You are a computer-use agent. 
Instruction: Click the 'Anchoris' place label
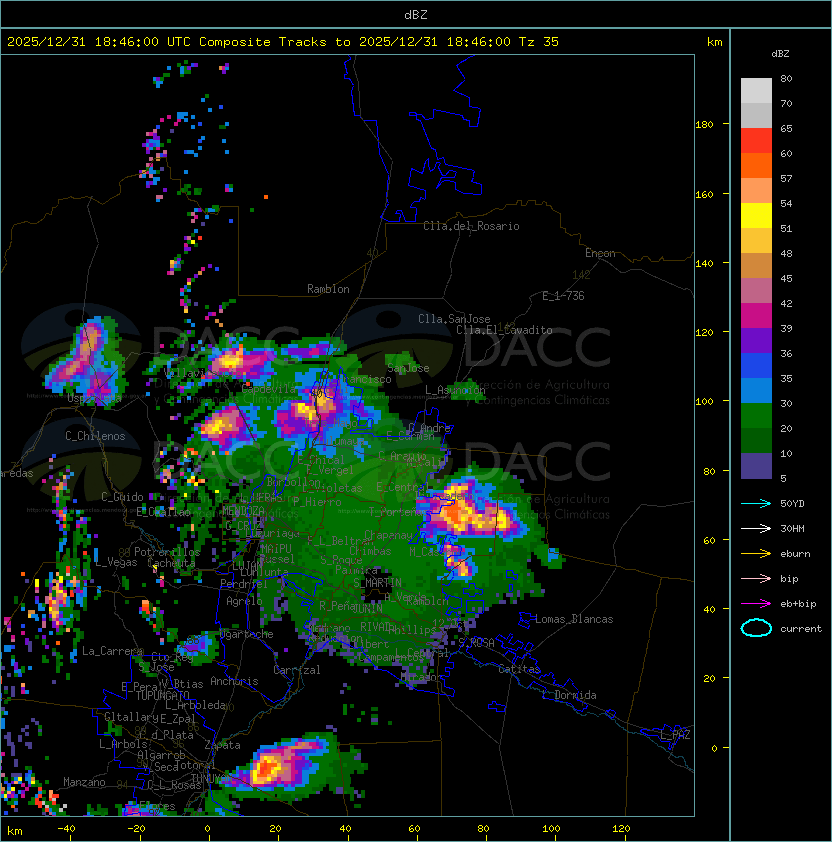coord(234,681)
